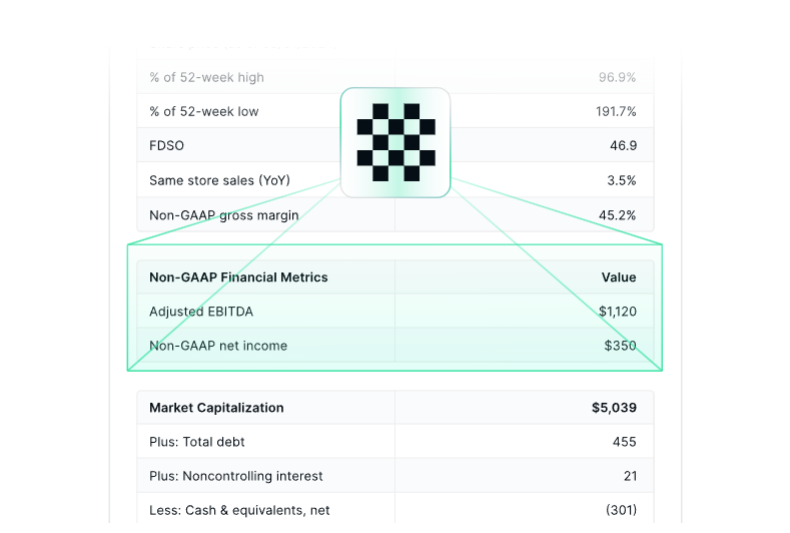Click the Plus: Total debt row

(197, 441)
